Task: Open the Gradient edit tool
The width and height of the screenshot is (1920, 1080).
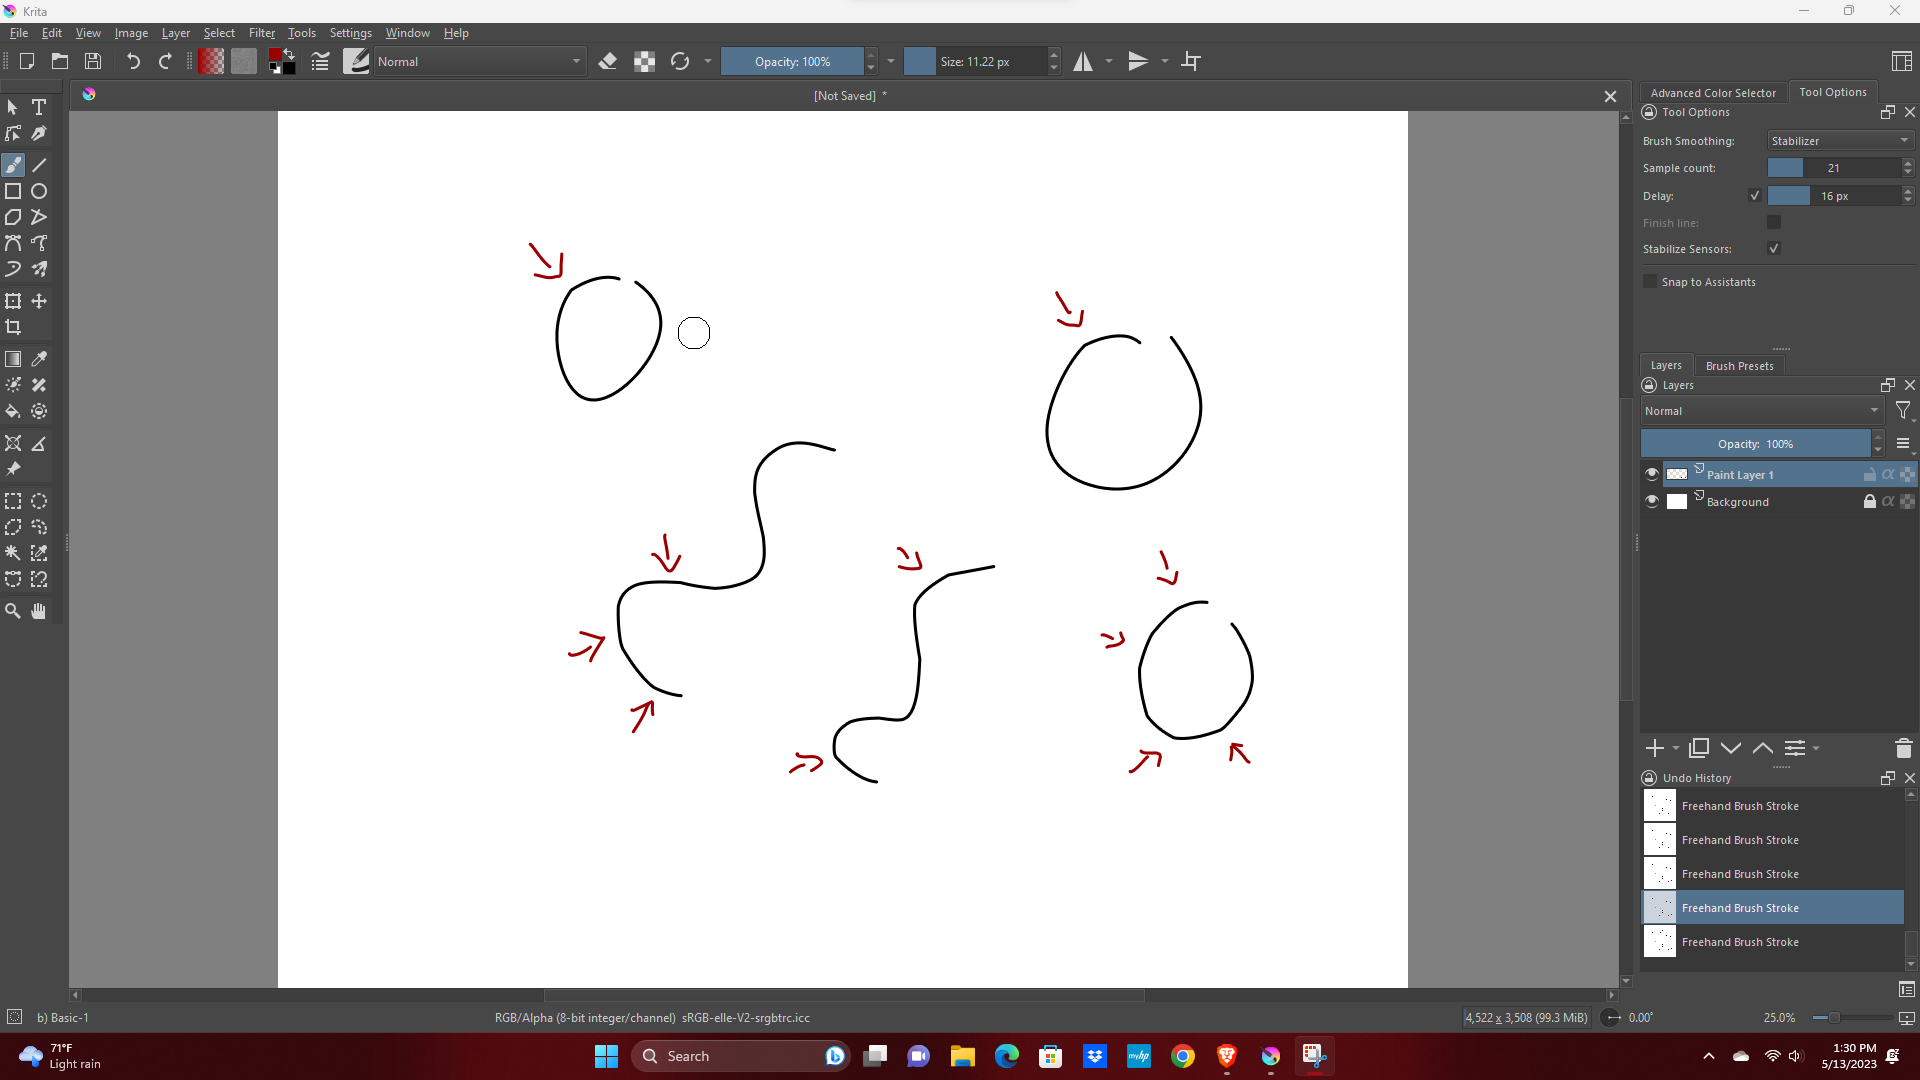Action: coord(14,359)
